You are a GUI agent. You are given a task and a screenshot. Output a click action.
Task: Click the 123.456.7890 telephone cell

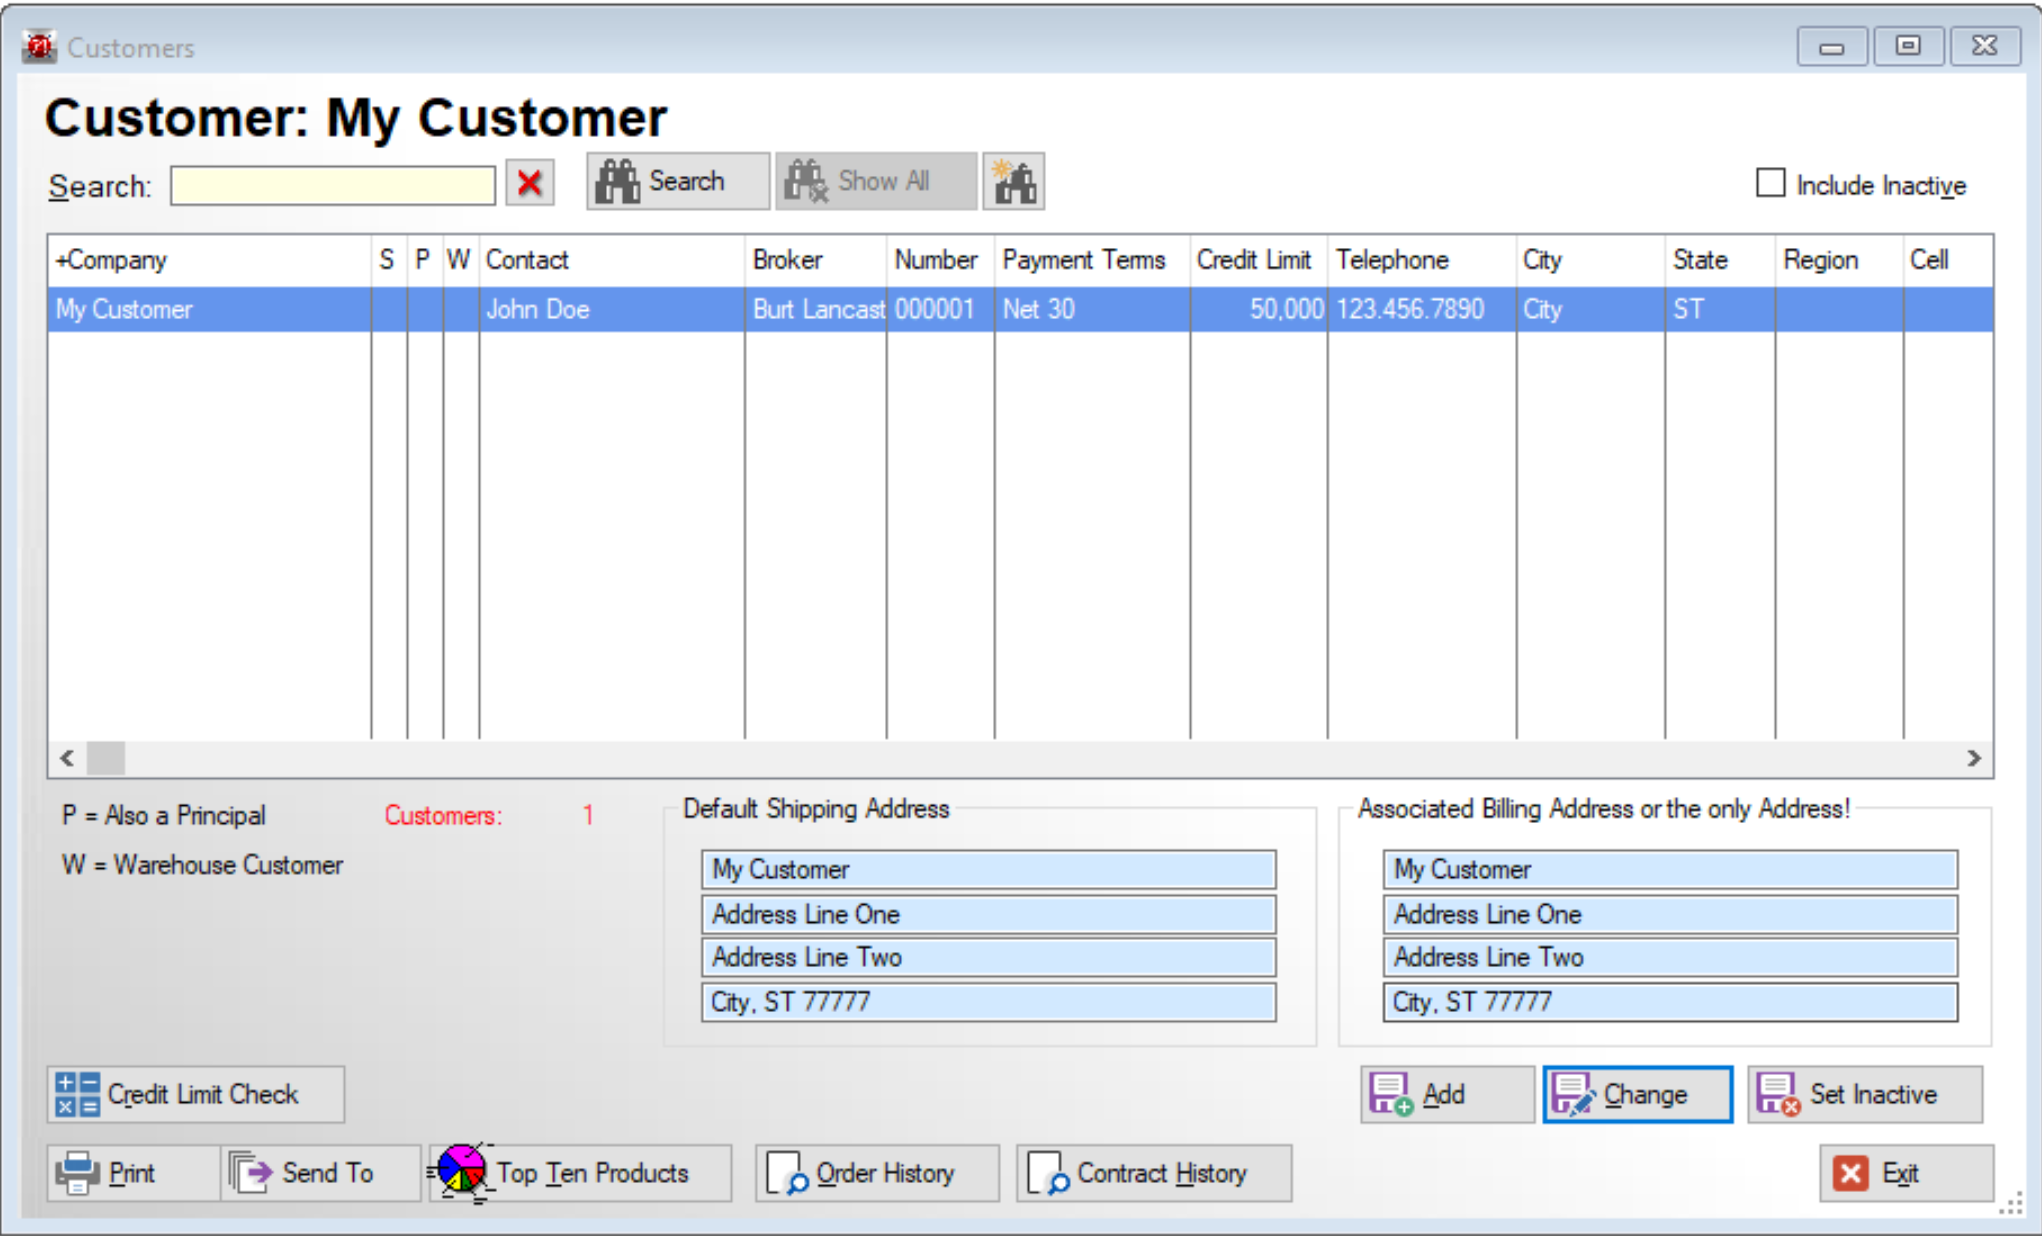click(1421, 309)
